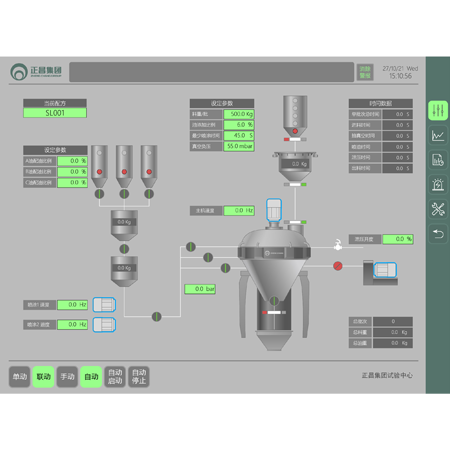Toggle the 单动 single-action mode button

pyautogui.click(x=20, y=377)
